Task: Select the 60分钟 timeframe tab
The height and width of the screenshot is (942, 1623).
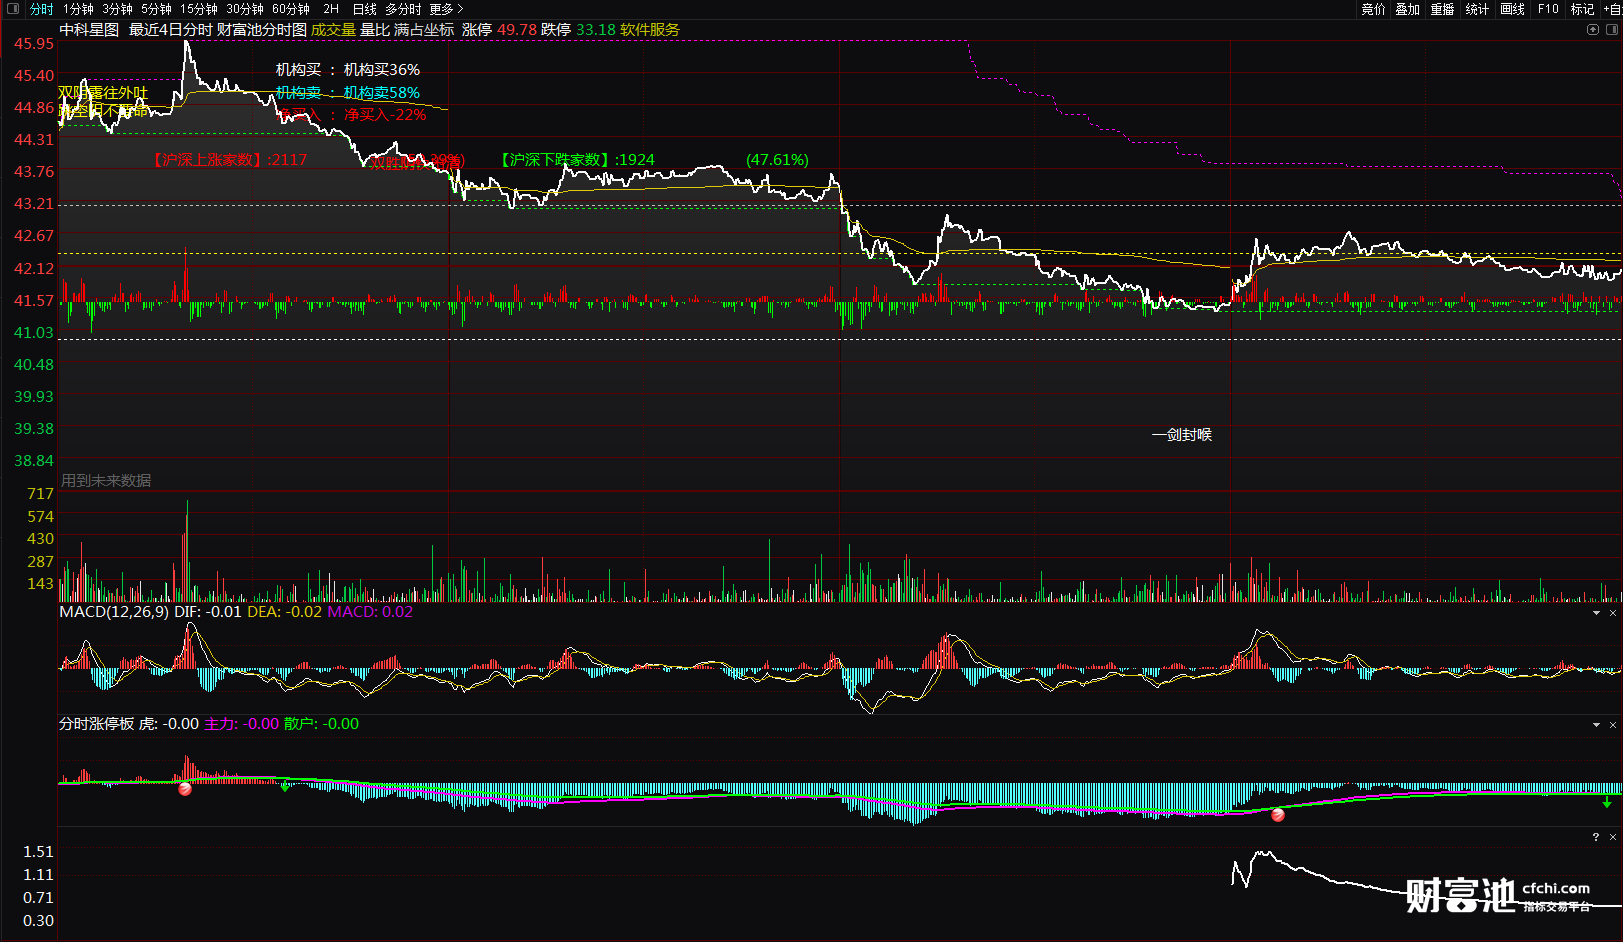Action: coord(291,9)
